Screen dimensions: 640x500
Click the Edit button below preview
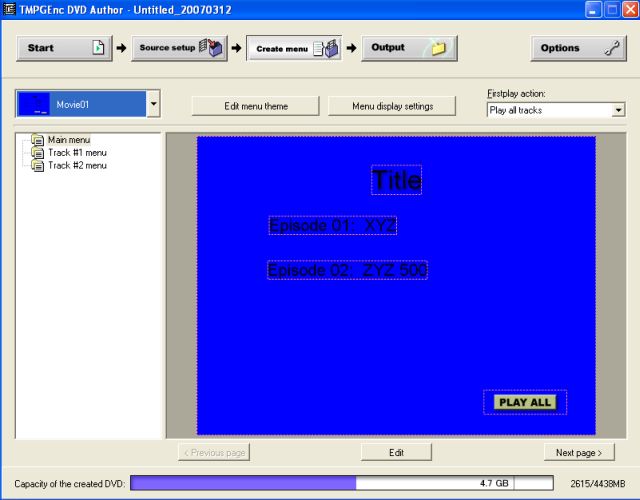[396, 452]
